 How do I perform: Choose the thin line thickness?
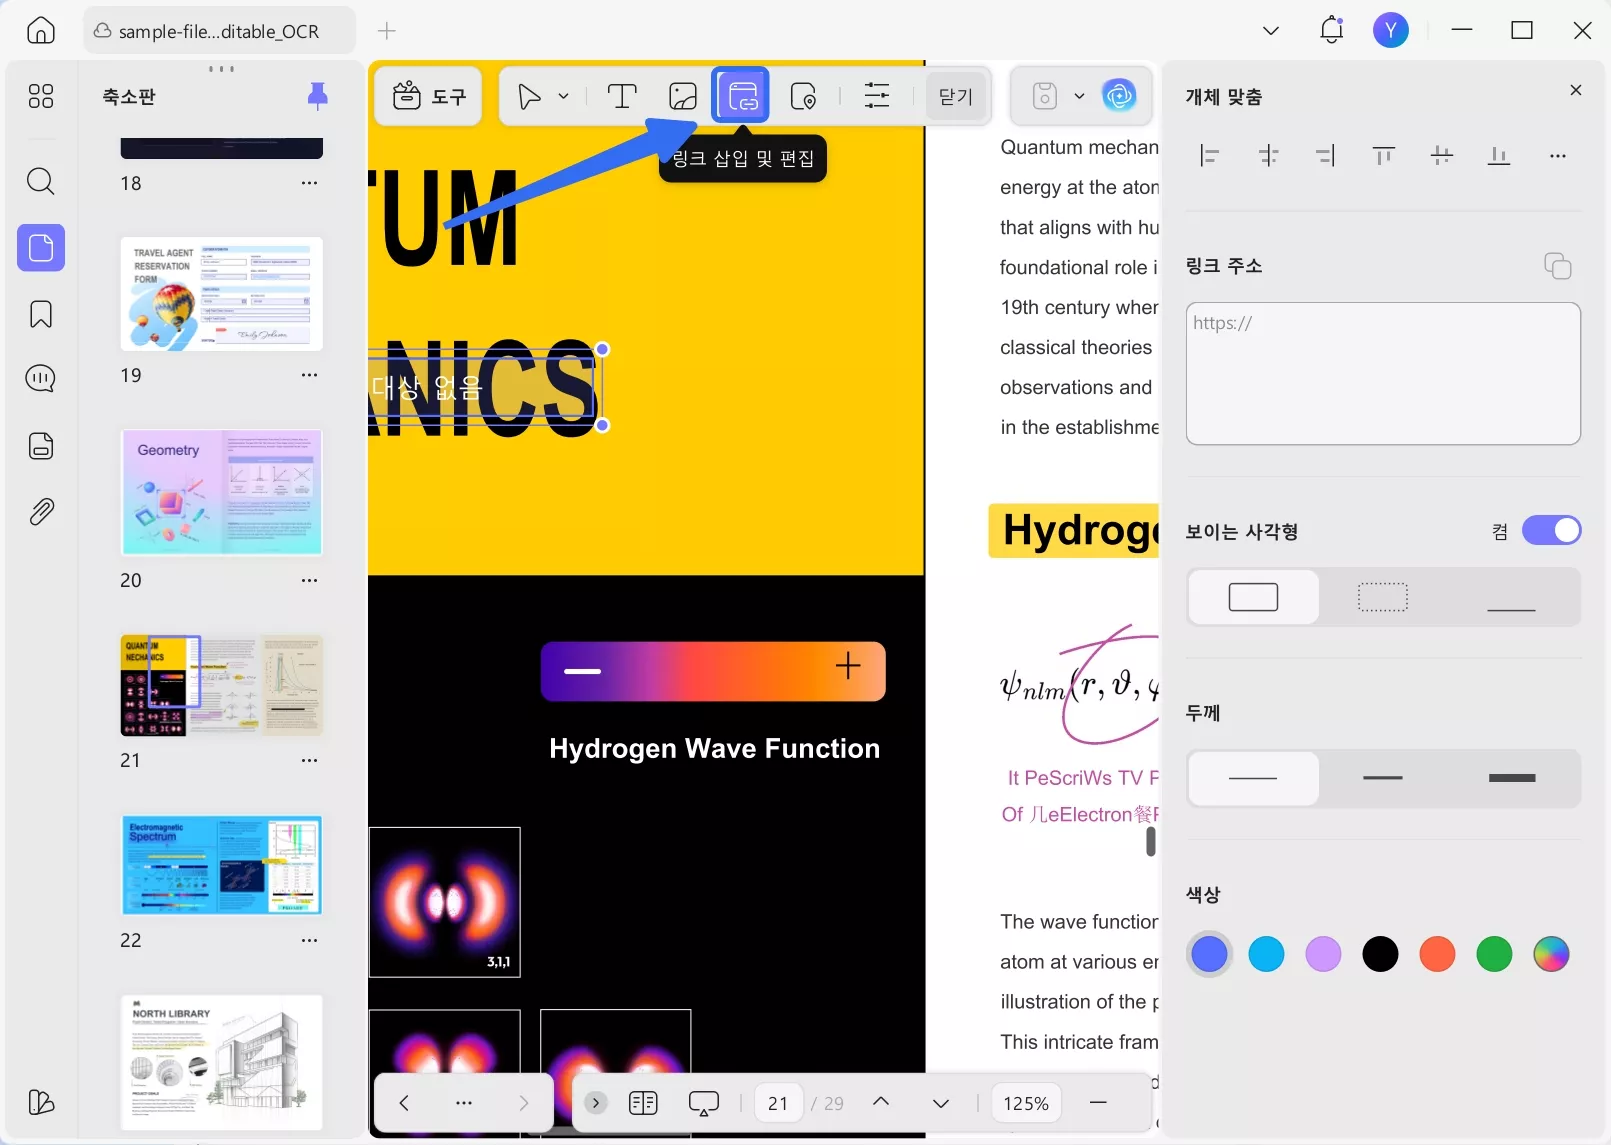pyautogui.click(x=1253, y=778)
